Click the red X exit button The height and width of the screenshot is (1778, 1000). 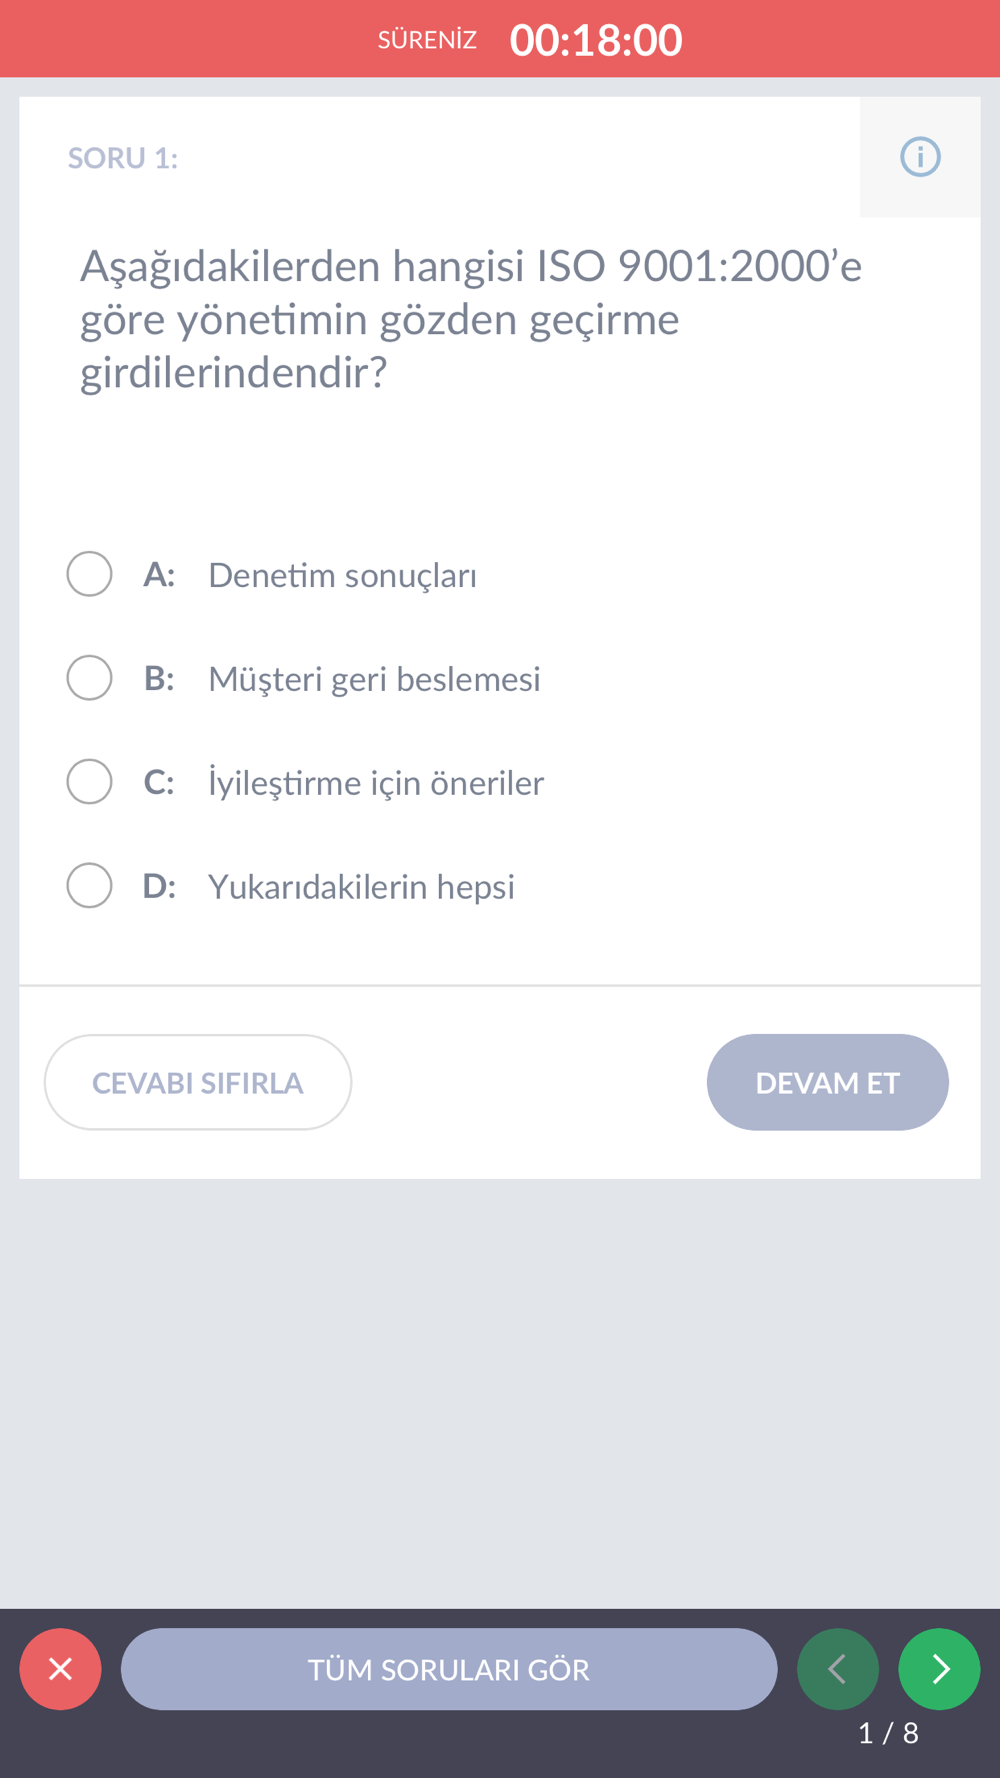point(60,1669)
